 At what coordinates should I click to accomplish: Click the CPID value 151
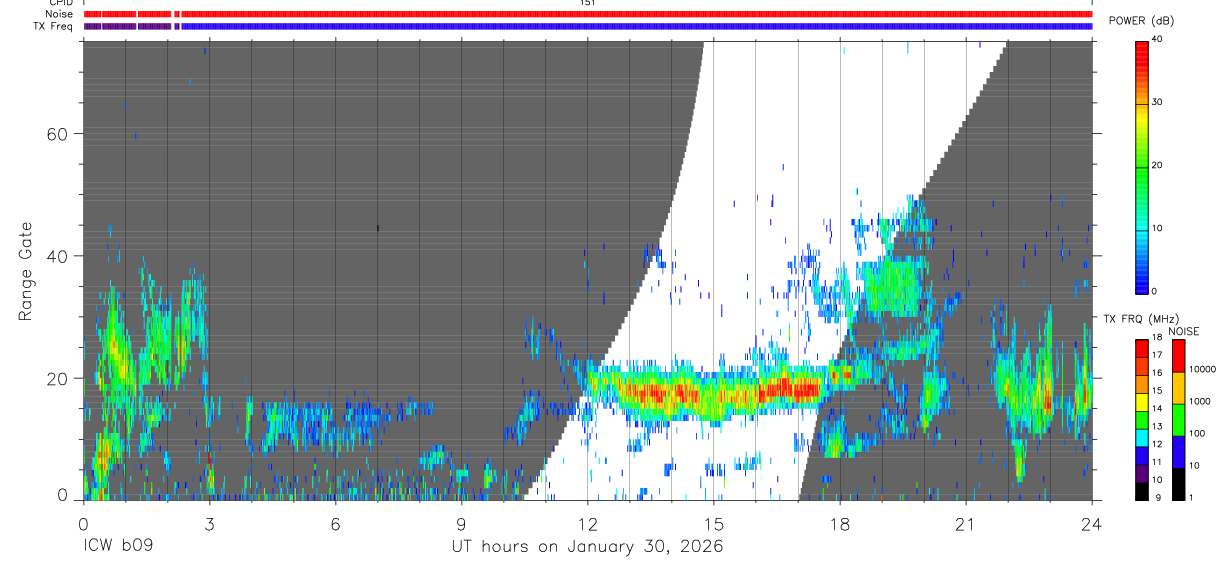pos(587,3)
